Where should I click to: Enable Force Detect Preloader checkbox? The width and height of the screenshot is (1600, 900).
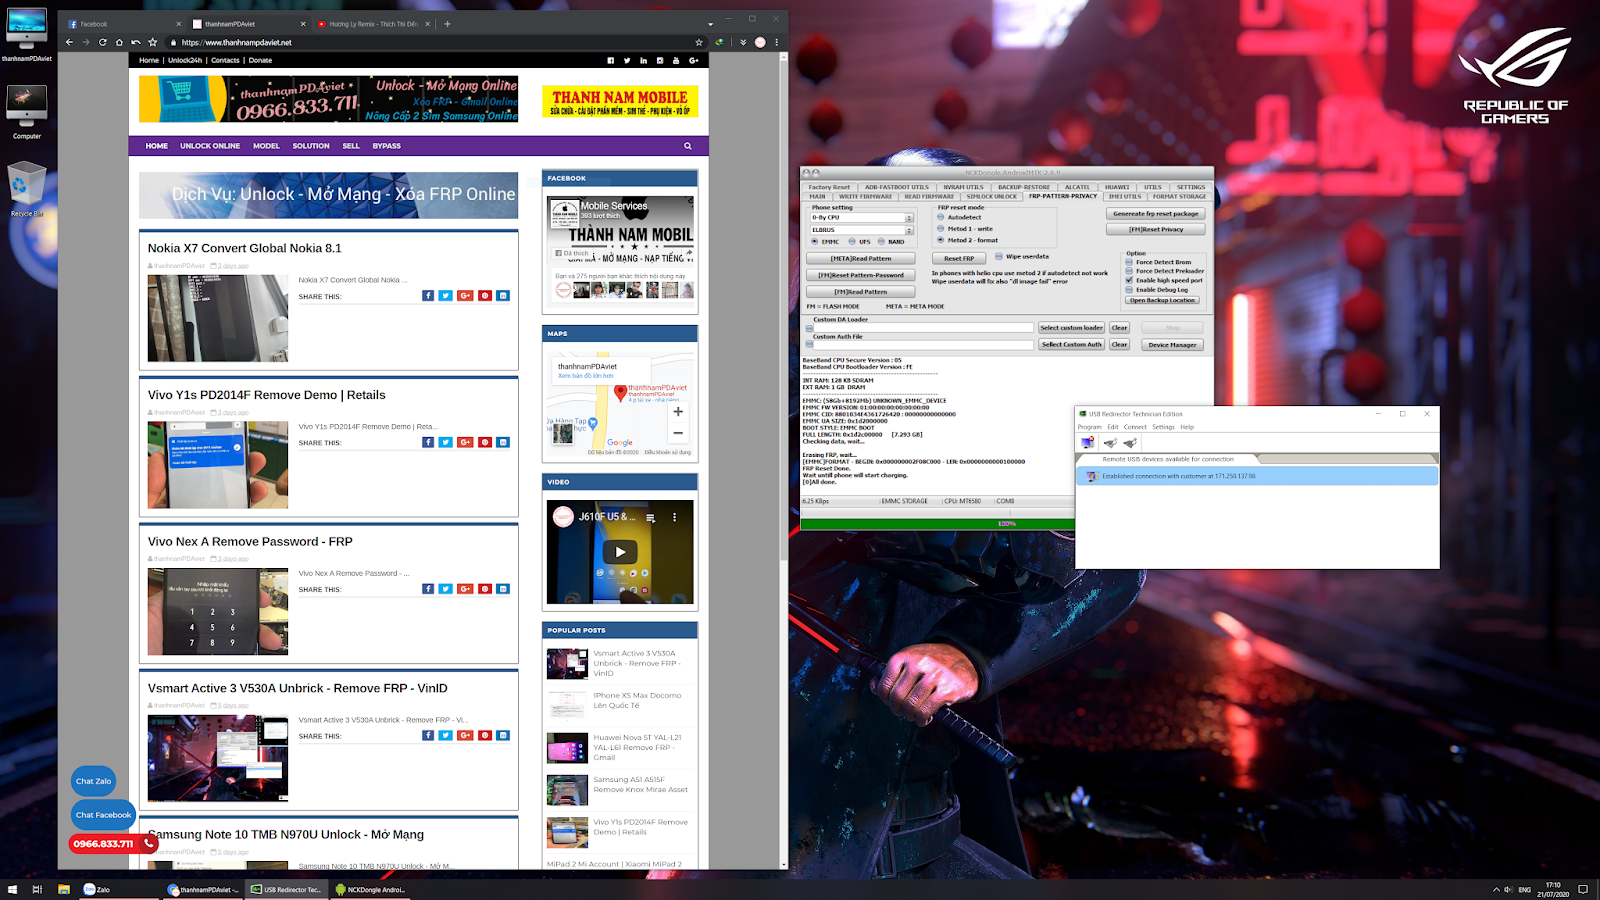[x=1129, y=271]
